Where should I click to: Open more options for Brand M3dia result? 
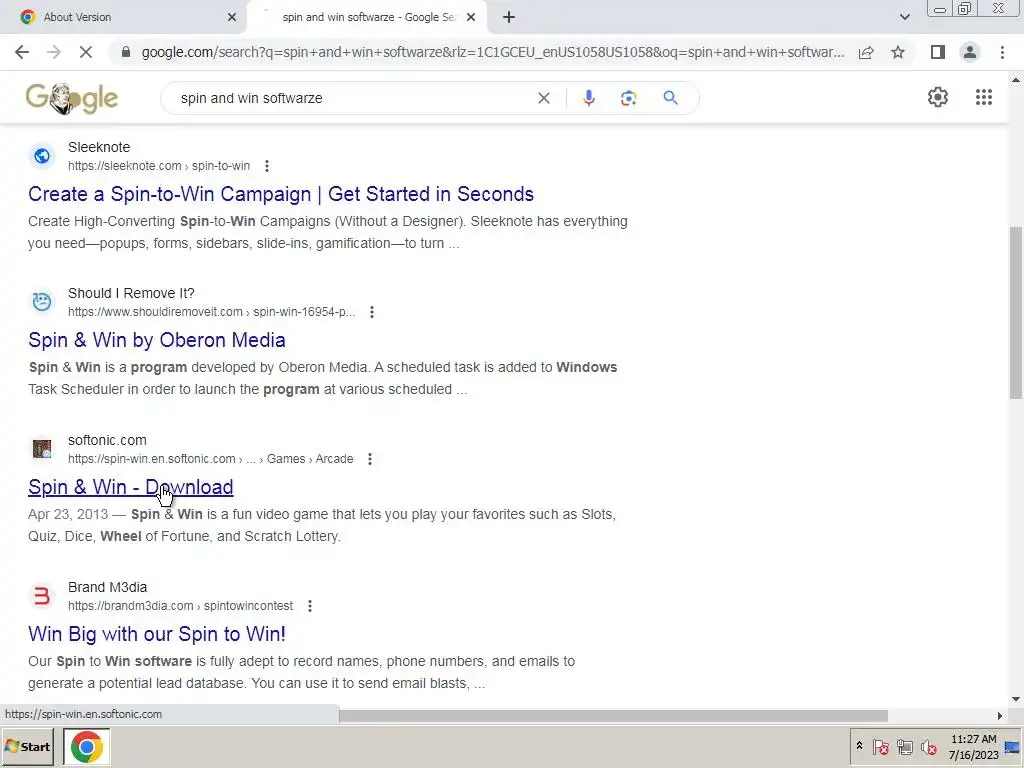[x=310, y=606]
